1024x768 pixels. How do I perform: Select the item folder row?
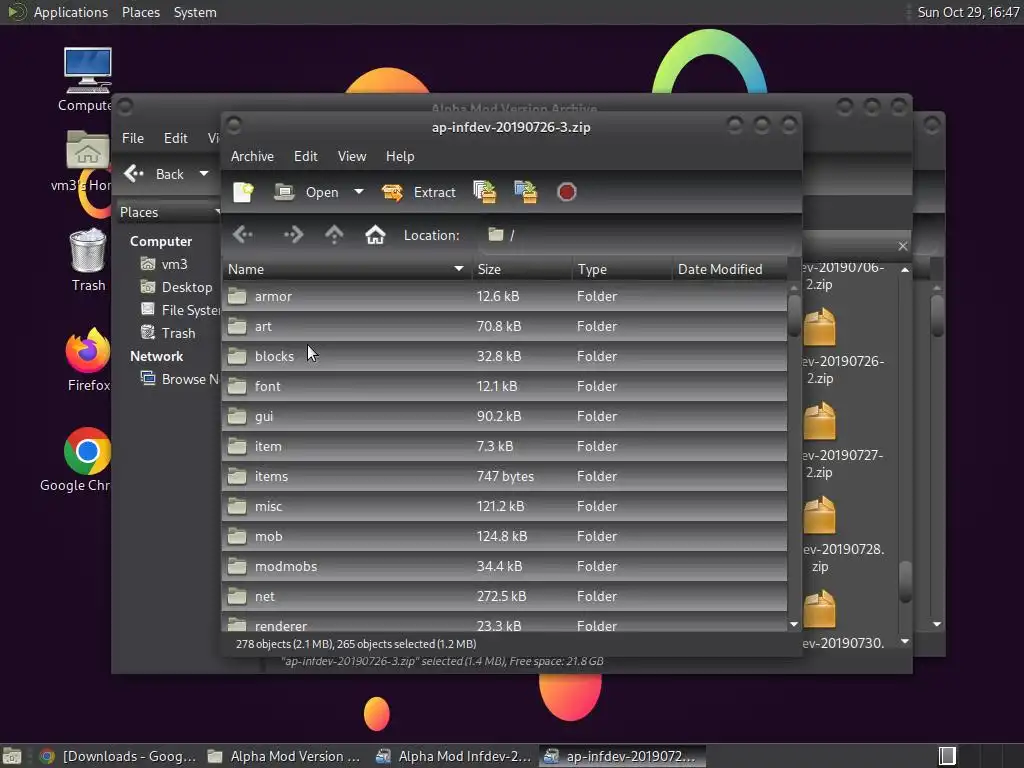[504, 446]
